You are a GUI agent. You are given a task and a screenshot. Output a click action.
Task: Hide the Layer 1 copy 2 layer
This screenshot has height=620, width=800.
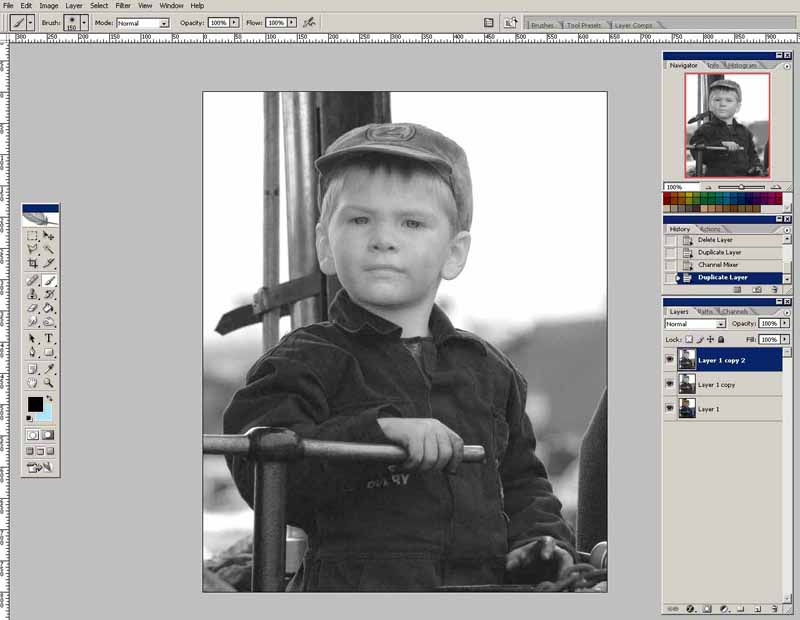[670, 359]
